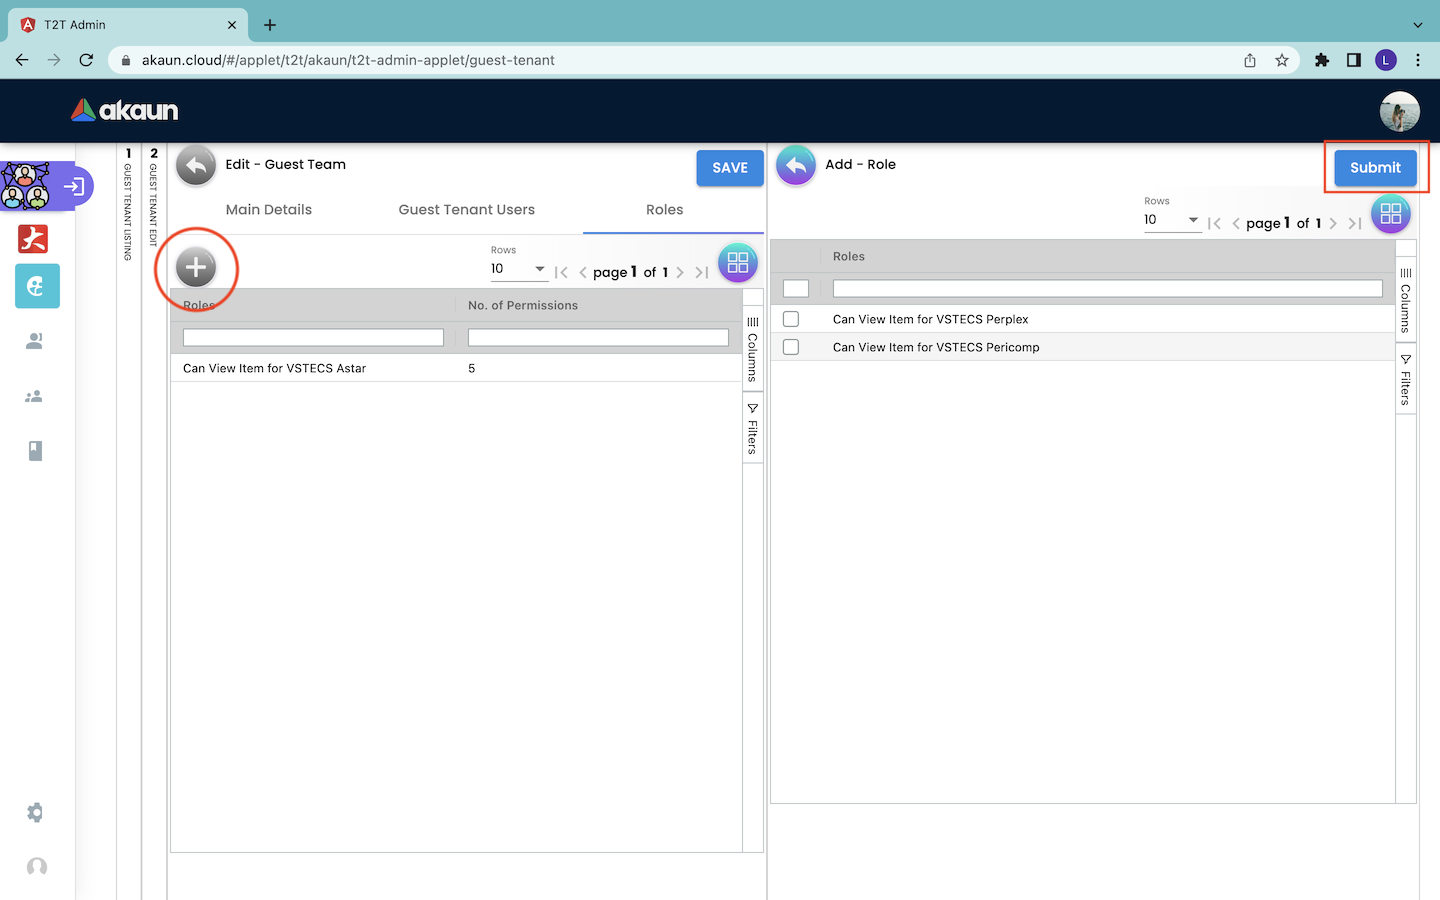Switch to the Main Details tab
The width and height of the screenshot is (1440, 900).
[269, 210]
